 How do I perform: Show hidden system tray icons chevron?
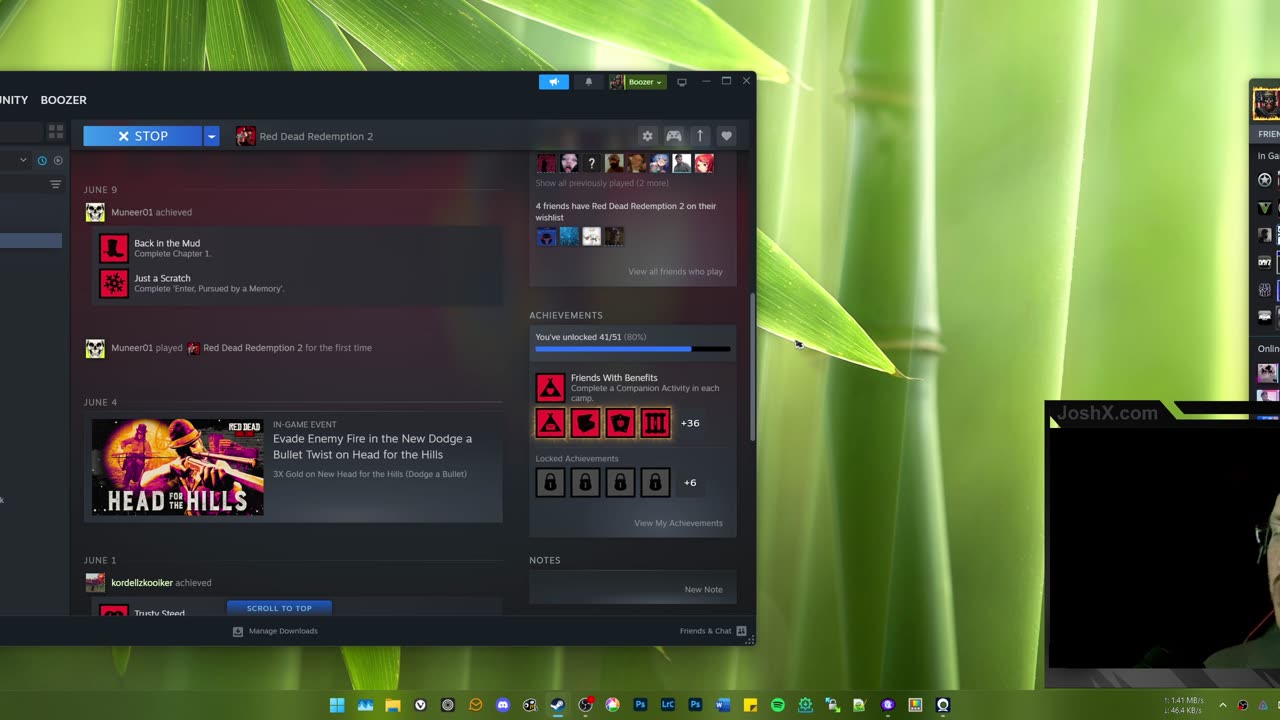1222,705
